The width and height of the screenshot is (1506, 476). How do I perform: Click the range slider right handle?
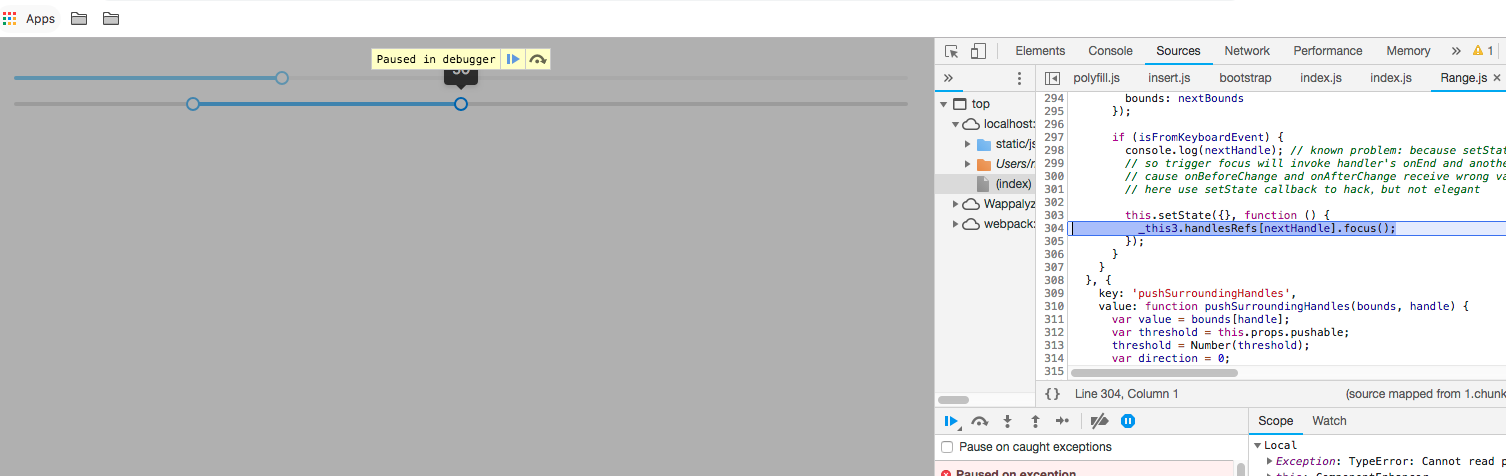tap(461, 104)
